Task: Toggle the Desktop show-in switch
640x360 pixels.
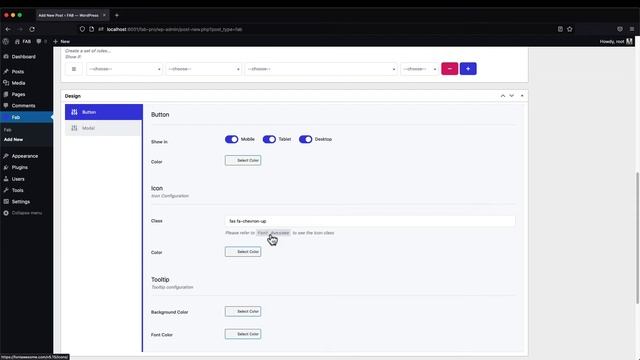Action: tap(305, 139)
